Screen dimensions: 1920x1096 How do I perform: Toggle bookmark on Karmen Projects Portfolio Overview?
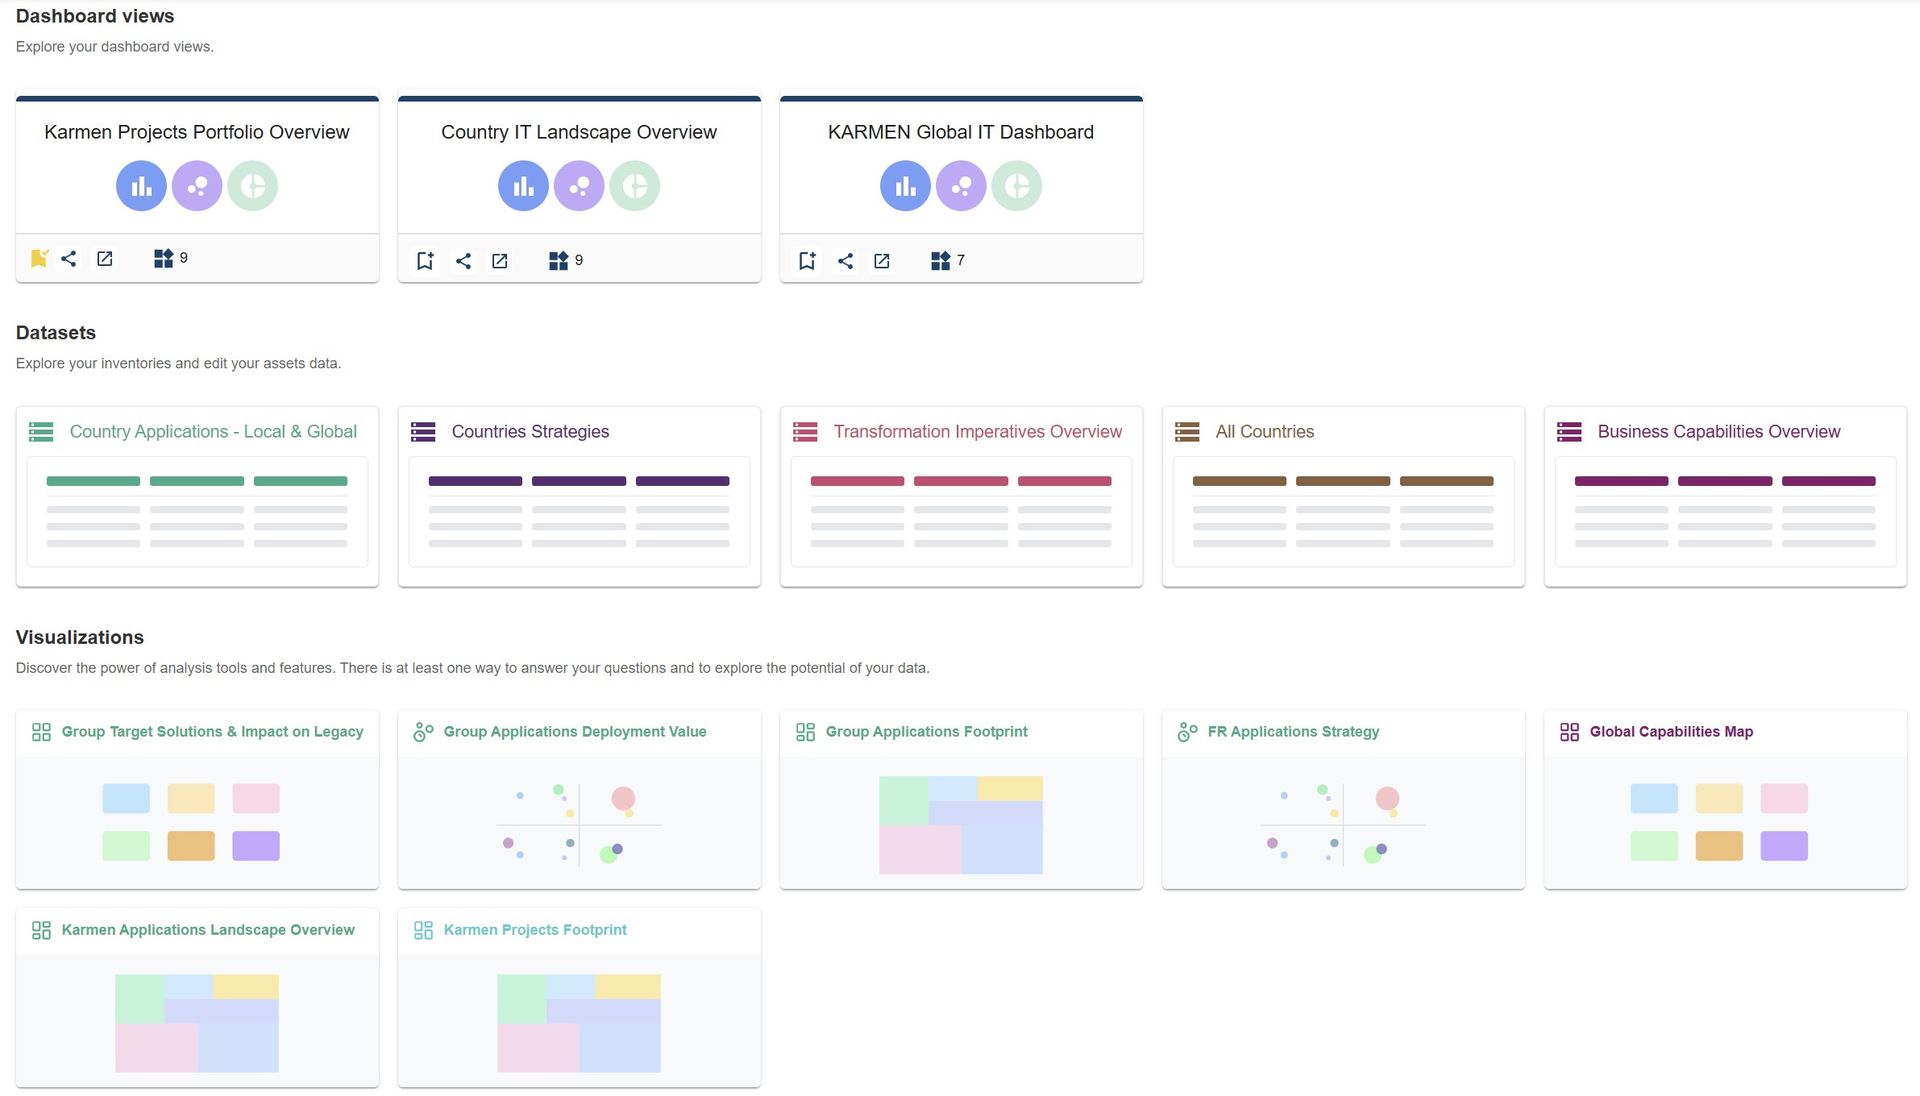pyautogui.click(x=39, y=259)
